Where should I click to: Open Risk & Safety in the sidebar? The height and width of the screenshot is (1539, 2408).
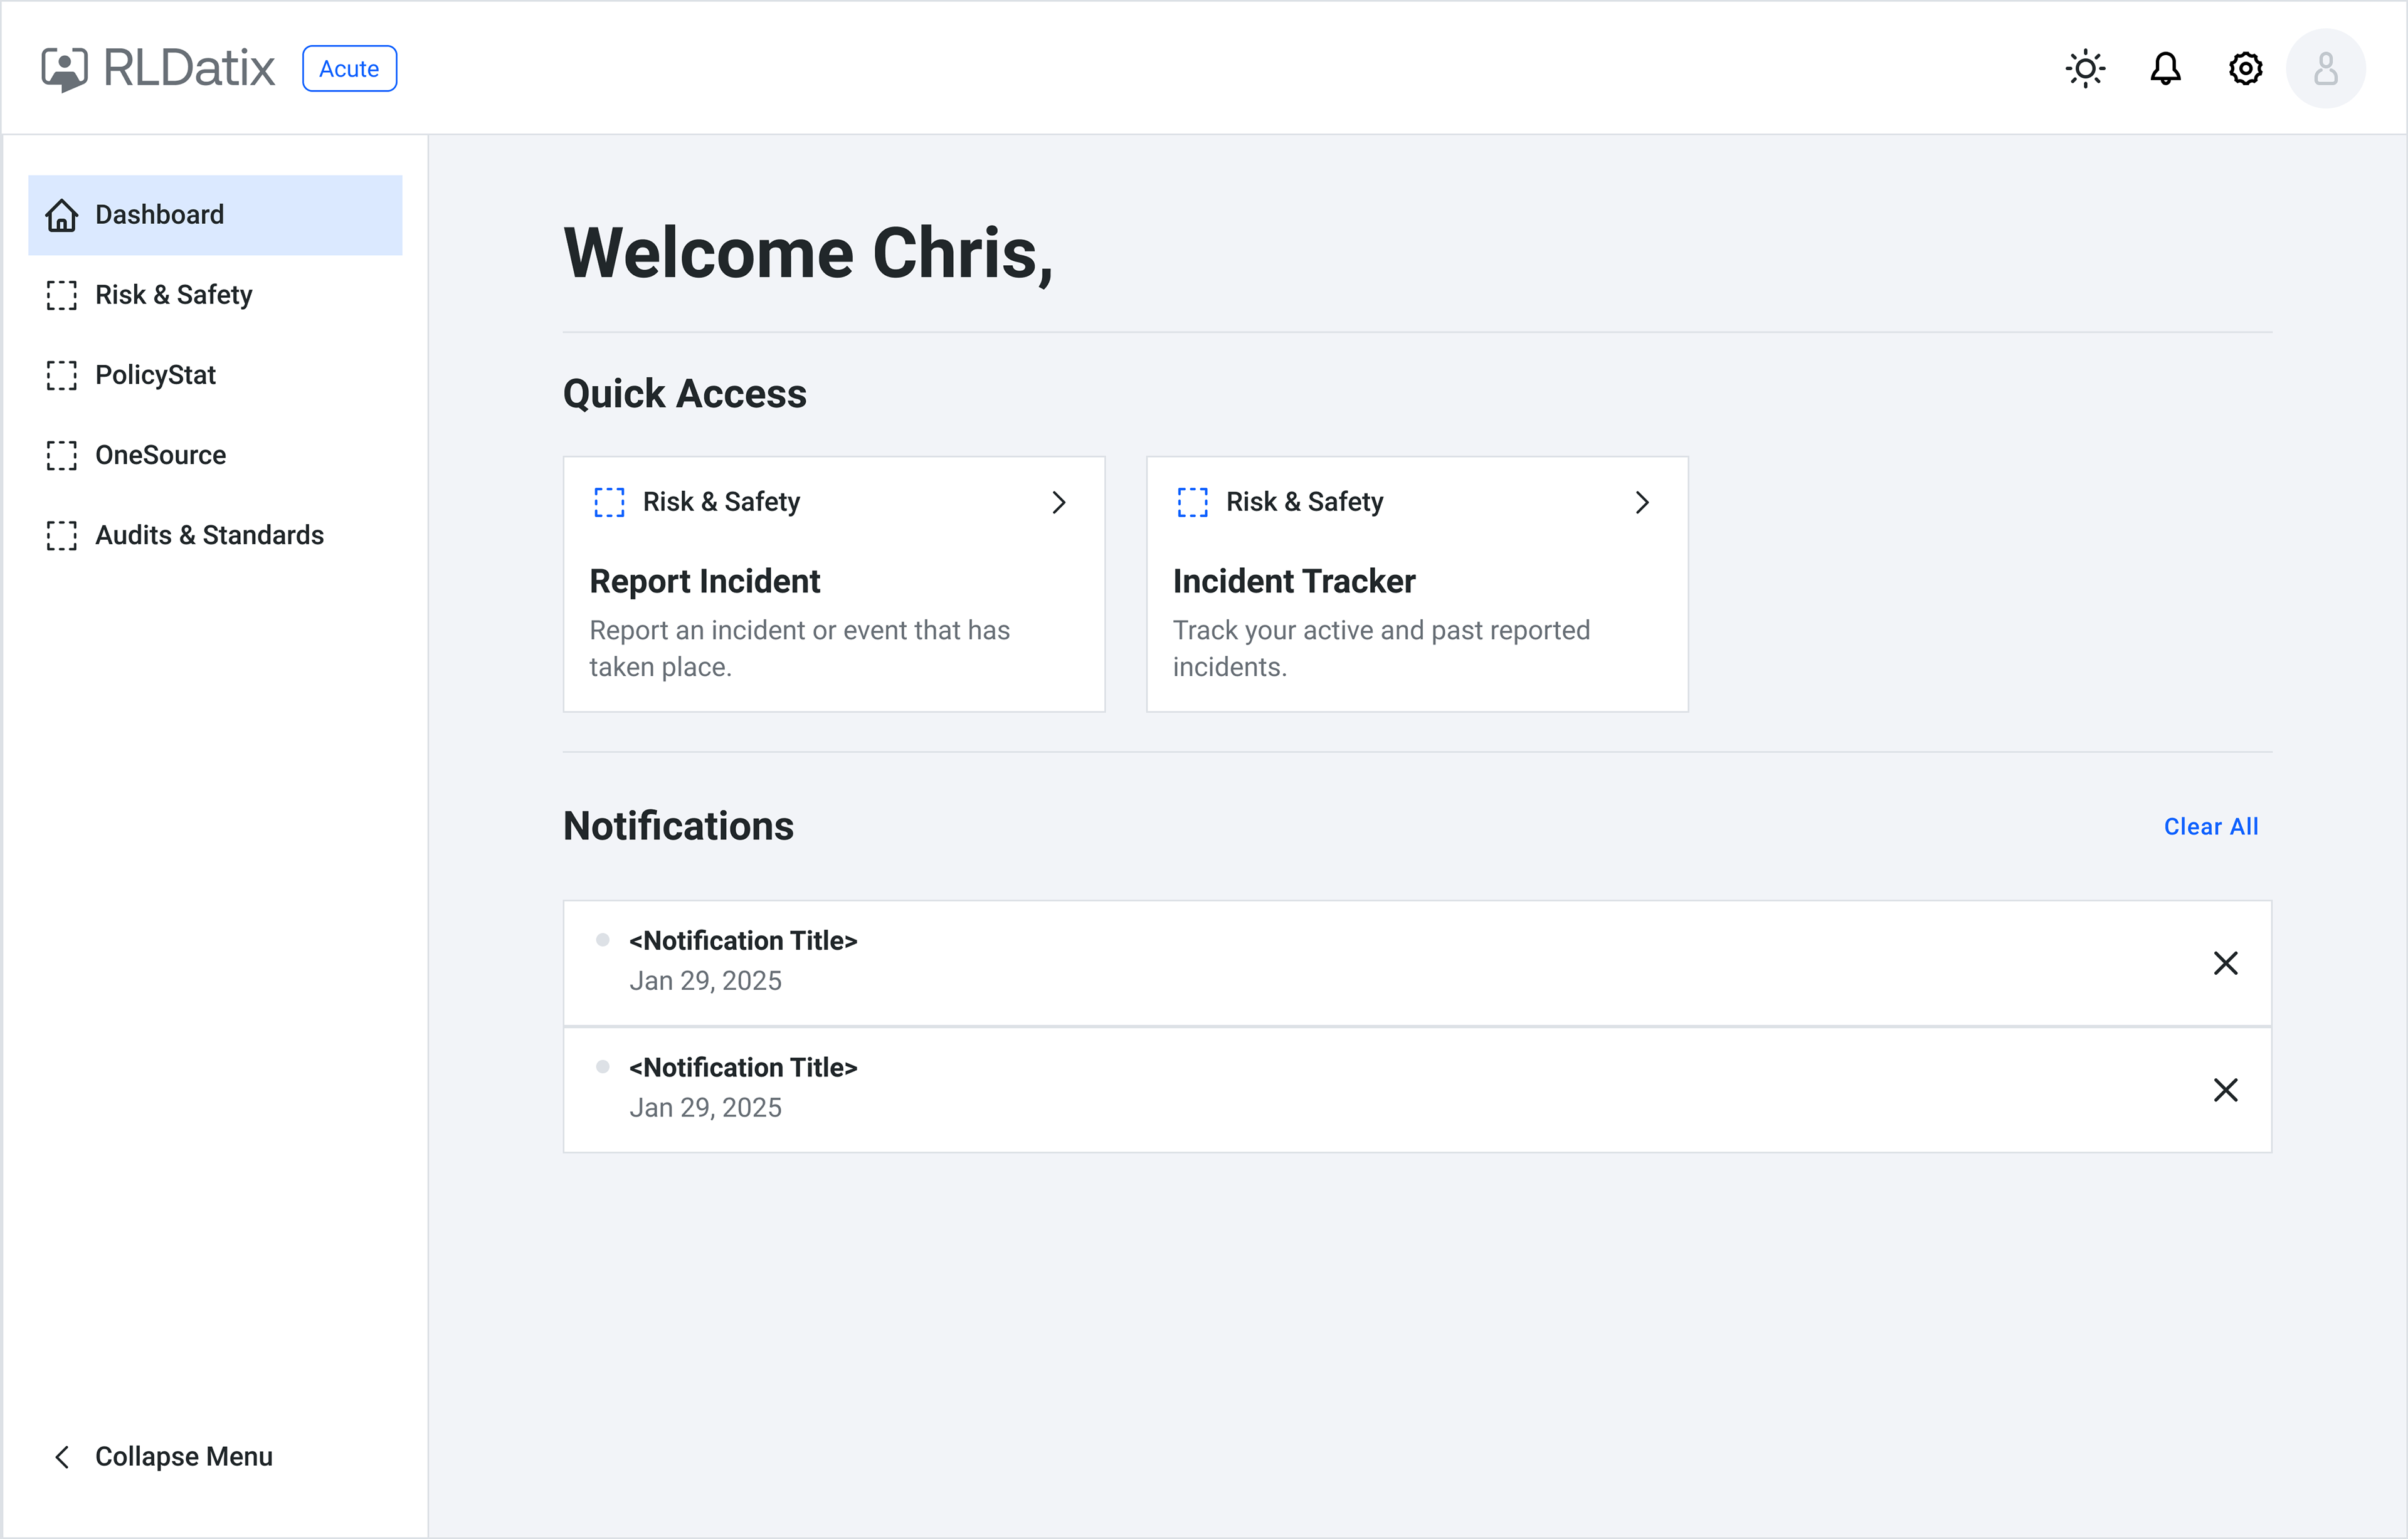[215, 295]
